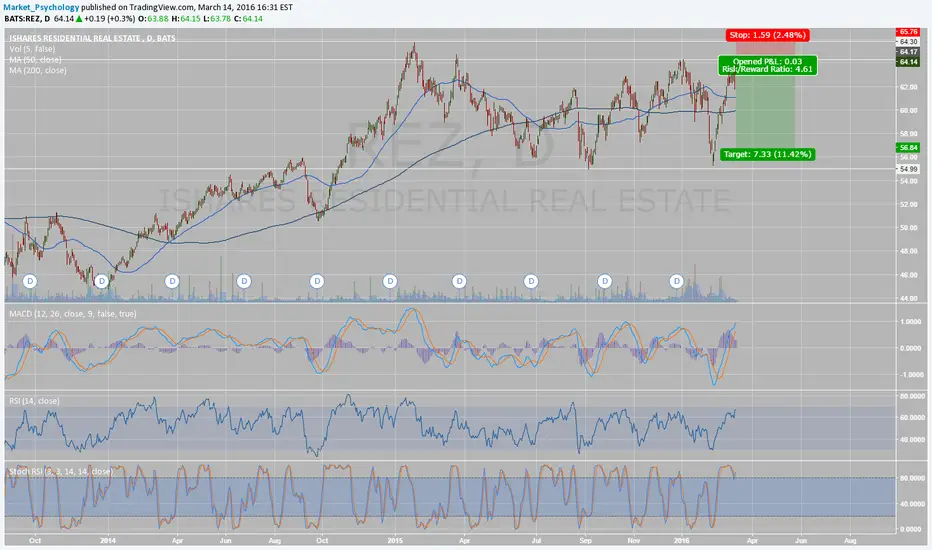Click the 2016 time axis label
Screen dimensions: 932x550
click(682, 540)
